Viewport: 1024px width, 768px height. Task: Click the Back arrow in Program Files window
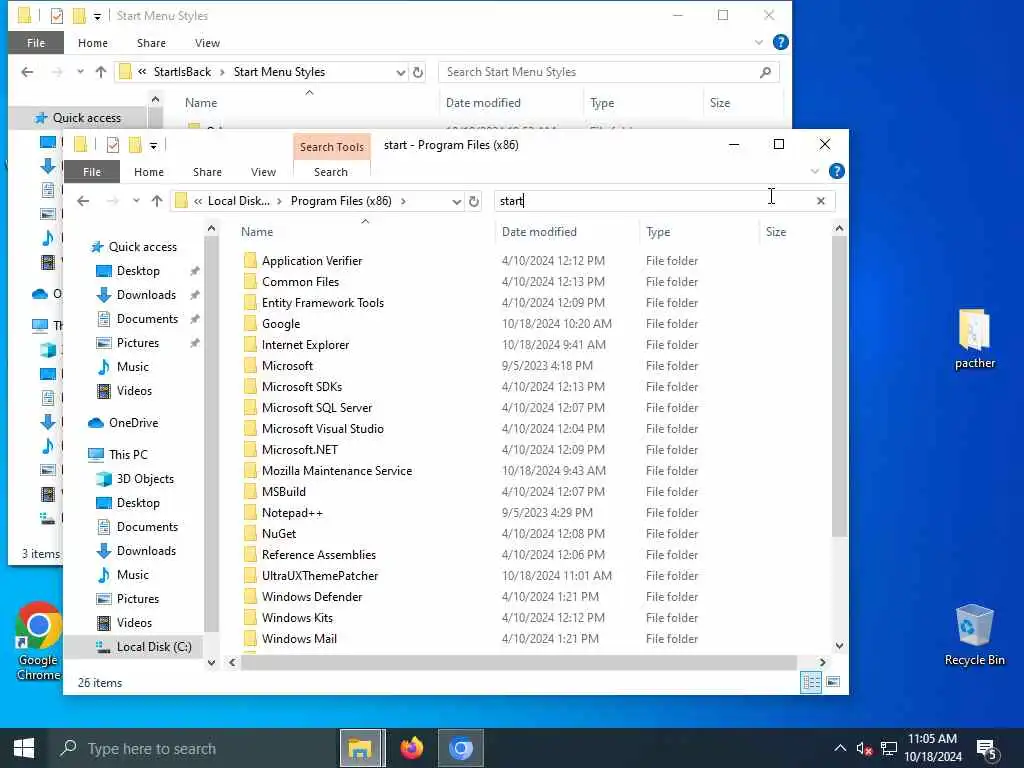pyautogui.click(x=83, y=201)
